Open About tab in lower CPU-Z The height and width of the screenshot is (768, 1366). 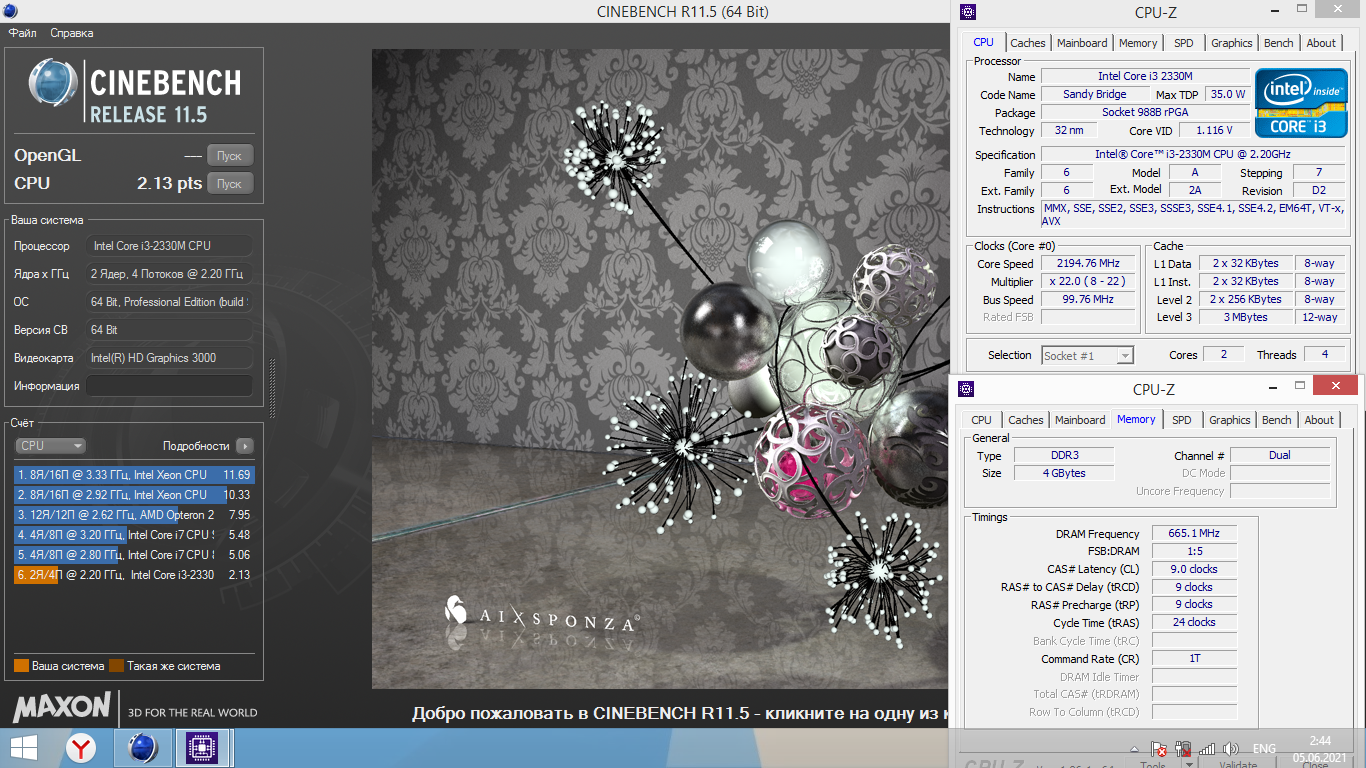1319,420
